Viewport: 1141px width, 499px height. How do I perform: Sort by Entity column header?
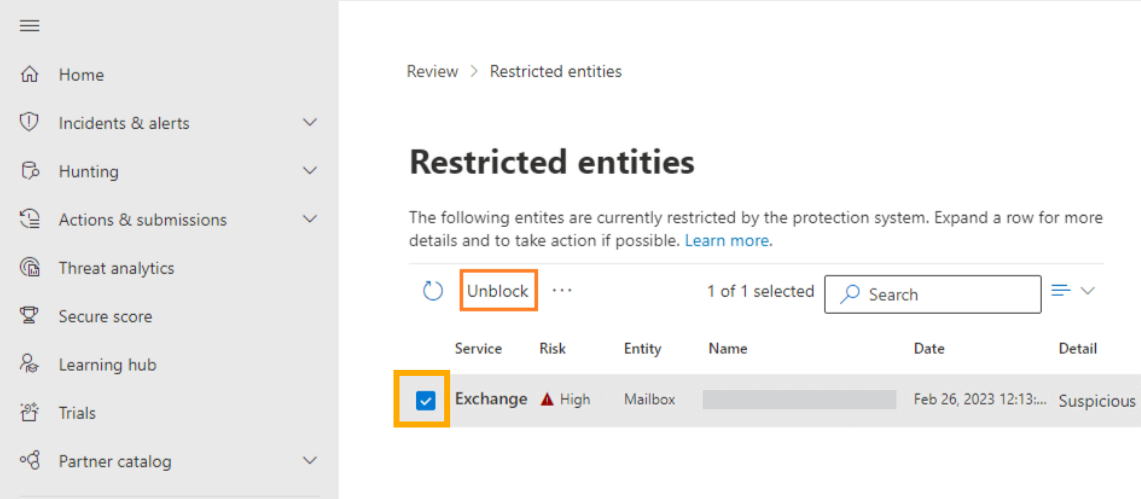[643, 348]
